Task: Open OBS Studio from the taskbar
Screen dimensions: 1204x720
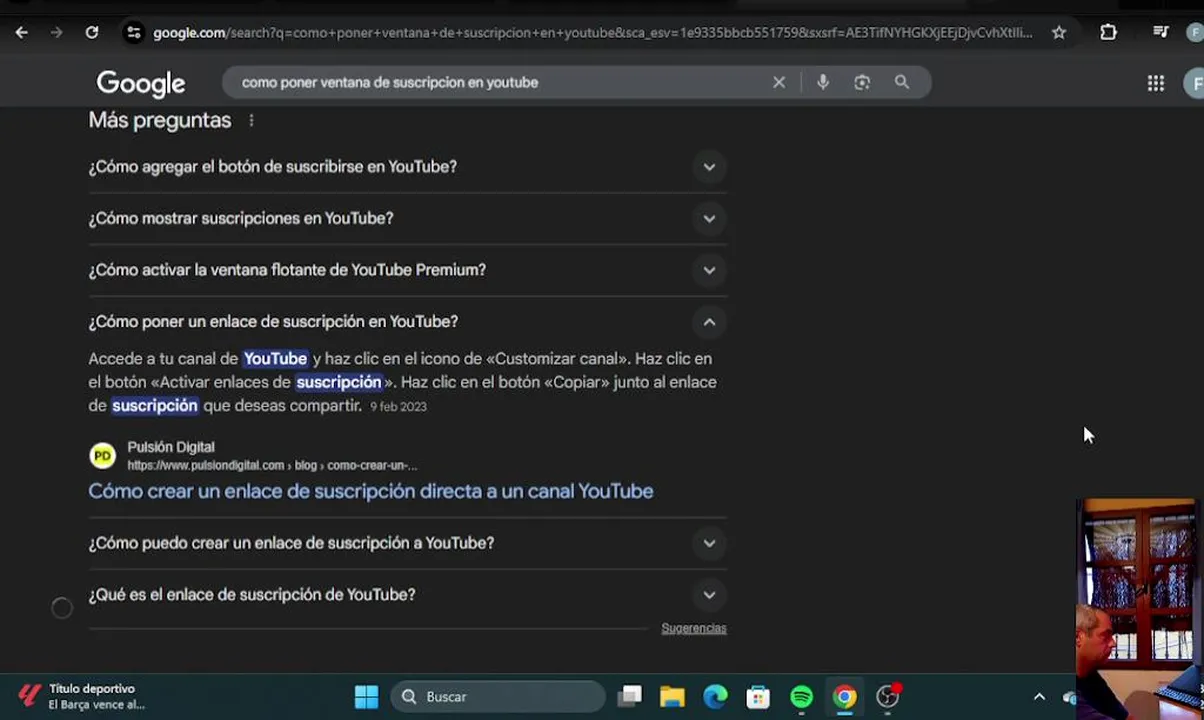Action: 888,697
